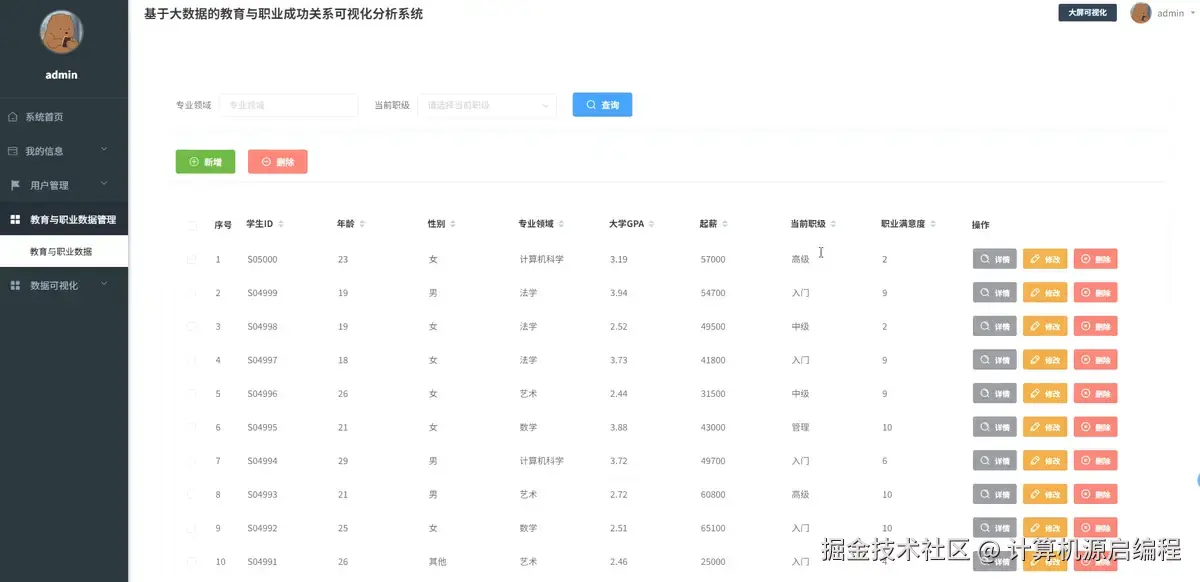Tick the checkbox for row S04991

(x=192, y=562)
